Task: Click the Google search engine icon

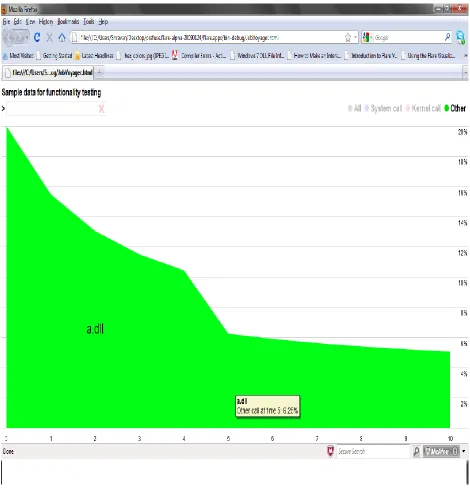Action: [366, 37]
